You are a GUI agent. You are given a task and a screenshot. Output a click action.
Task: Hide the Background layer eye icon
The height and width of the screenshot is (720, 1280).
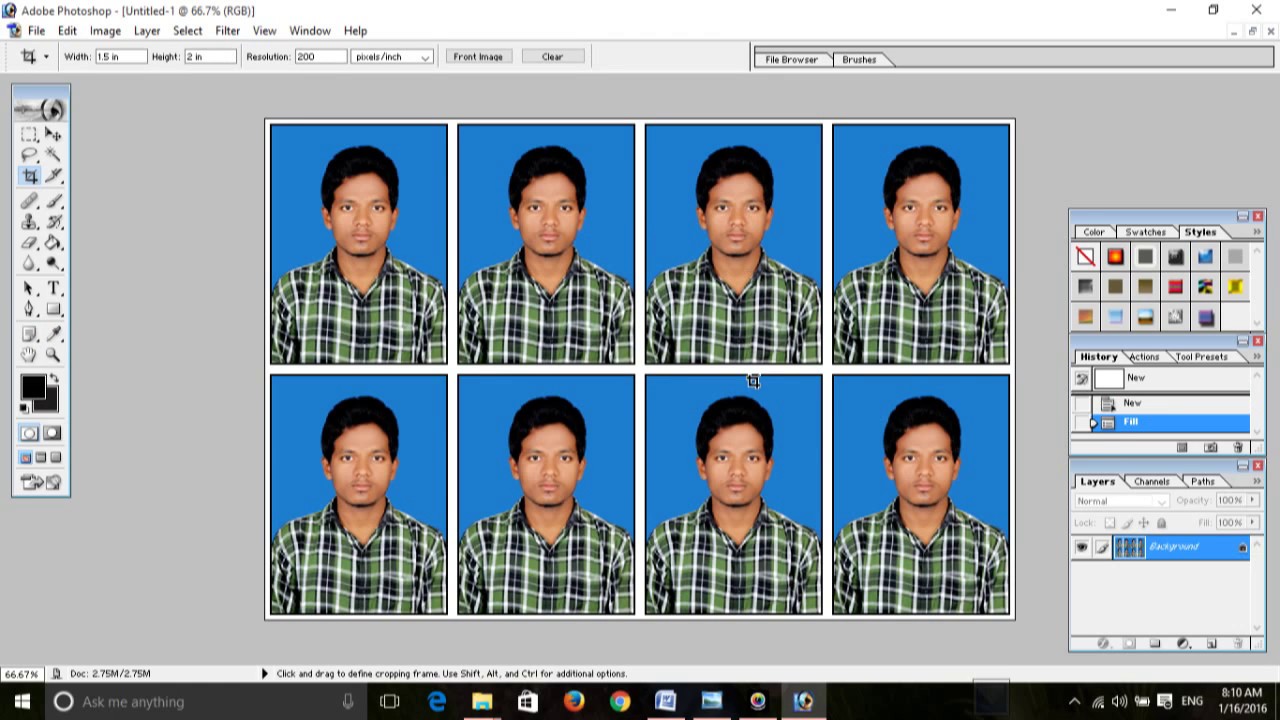click(1081, 547)
